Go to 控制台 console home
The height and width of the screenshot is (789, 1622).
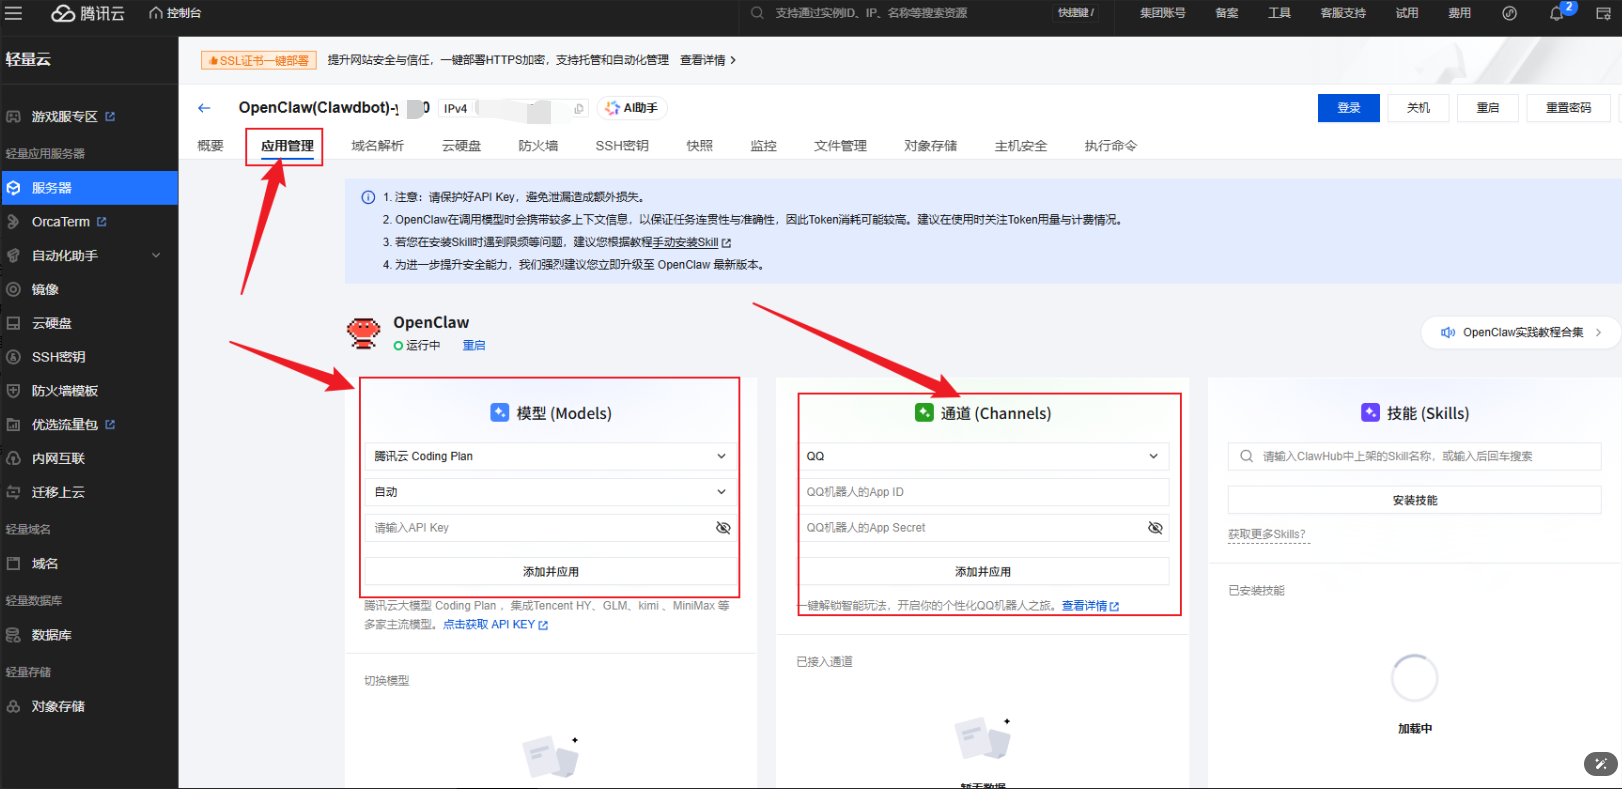point(175,13)
